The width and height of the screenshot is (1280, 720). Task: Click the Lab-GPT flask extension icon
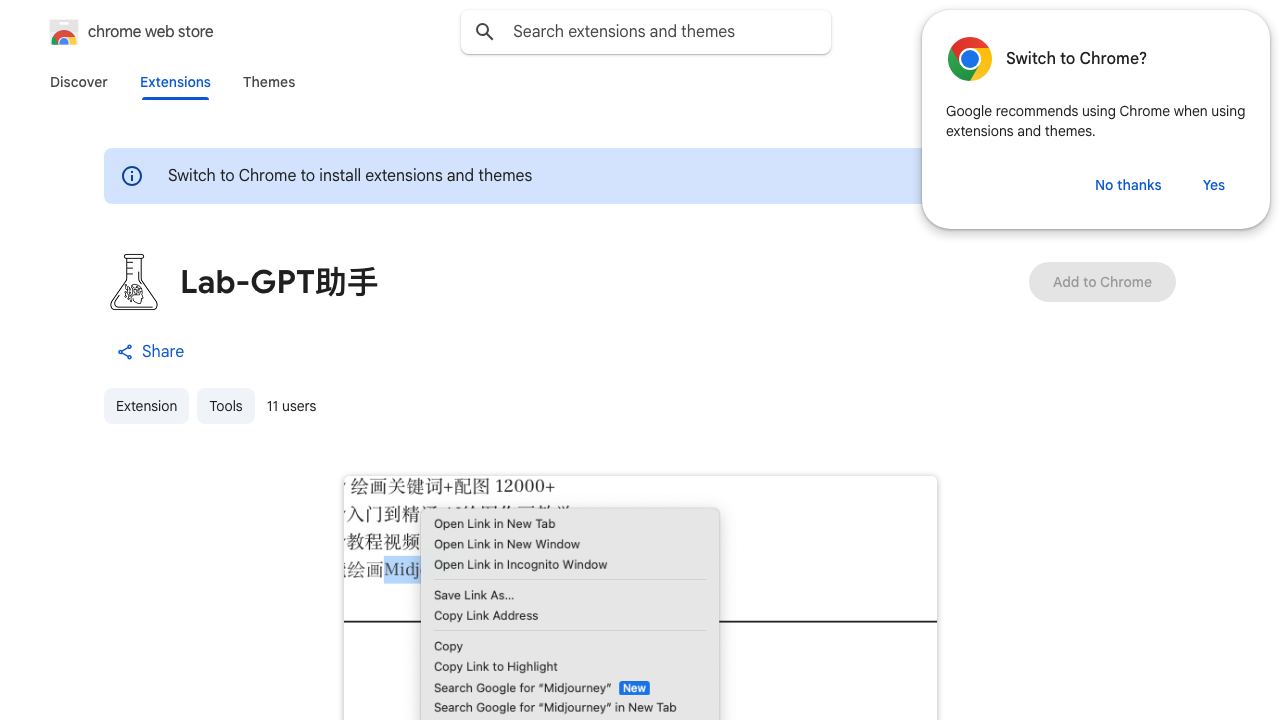(x=134, y=282)
